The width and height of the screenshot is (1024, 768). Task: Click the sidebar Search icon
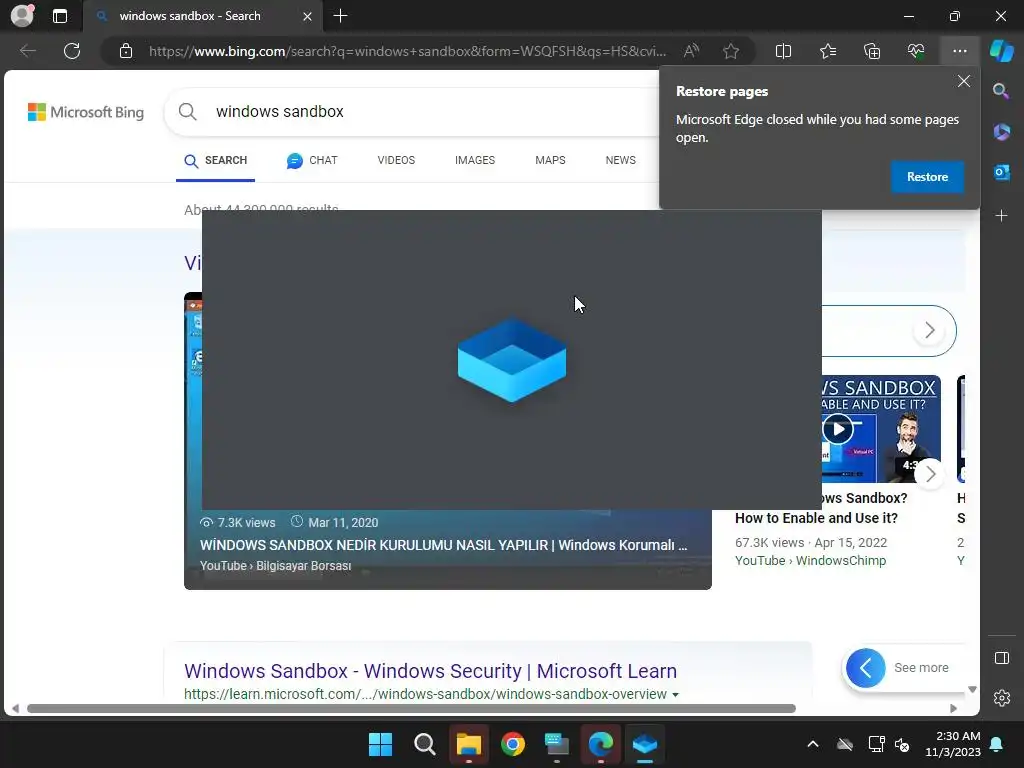(x=1001, y=91)
